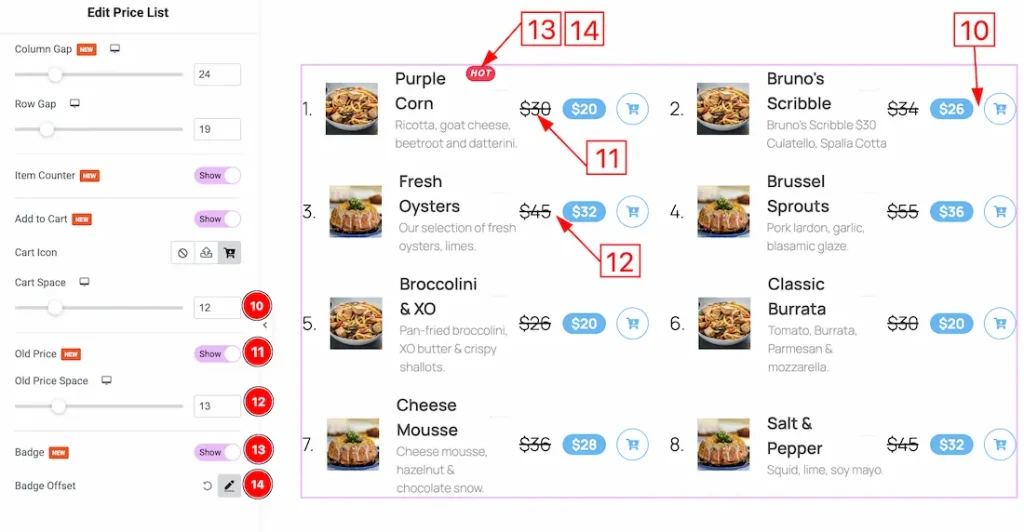Click the $26 price badge for Bruno's Scribble

[951, 108]
